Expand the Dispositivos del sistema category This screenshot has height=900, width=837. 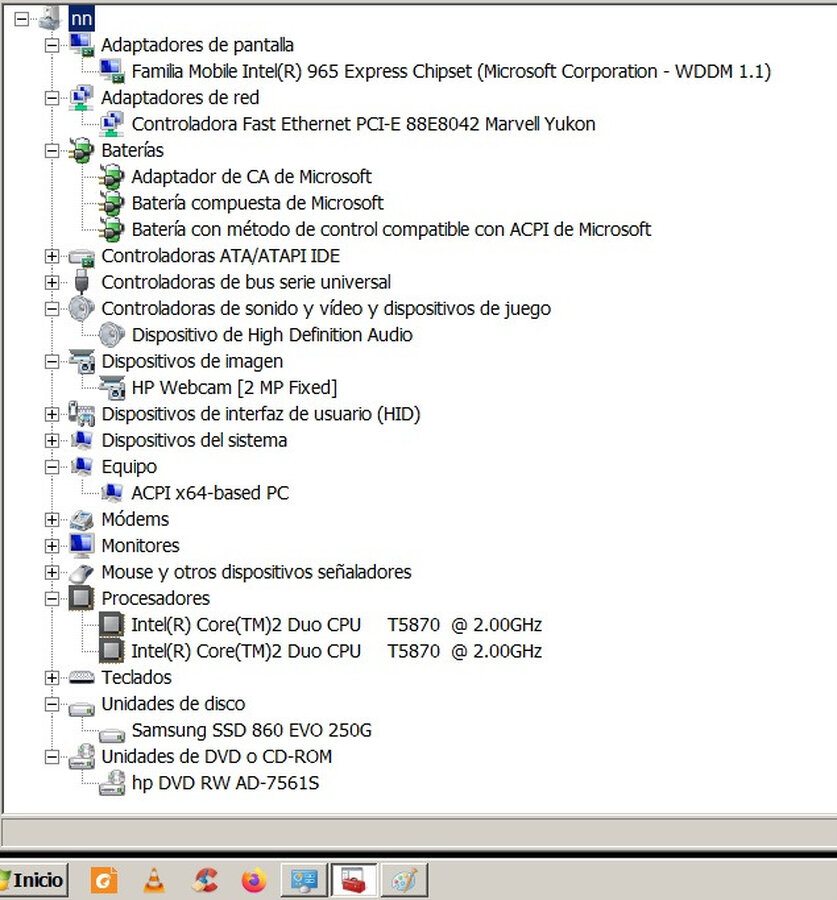[x=52, y=440]
